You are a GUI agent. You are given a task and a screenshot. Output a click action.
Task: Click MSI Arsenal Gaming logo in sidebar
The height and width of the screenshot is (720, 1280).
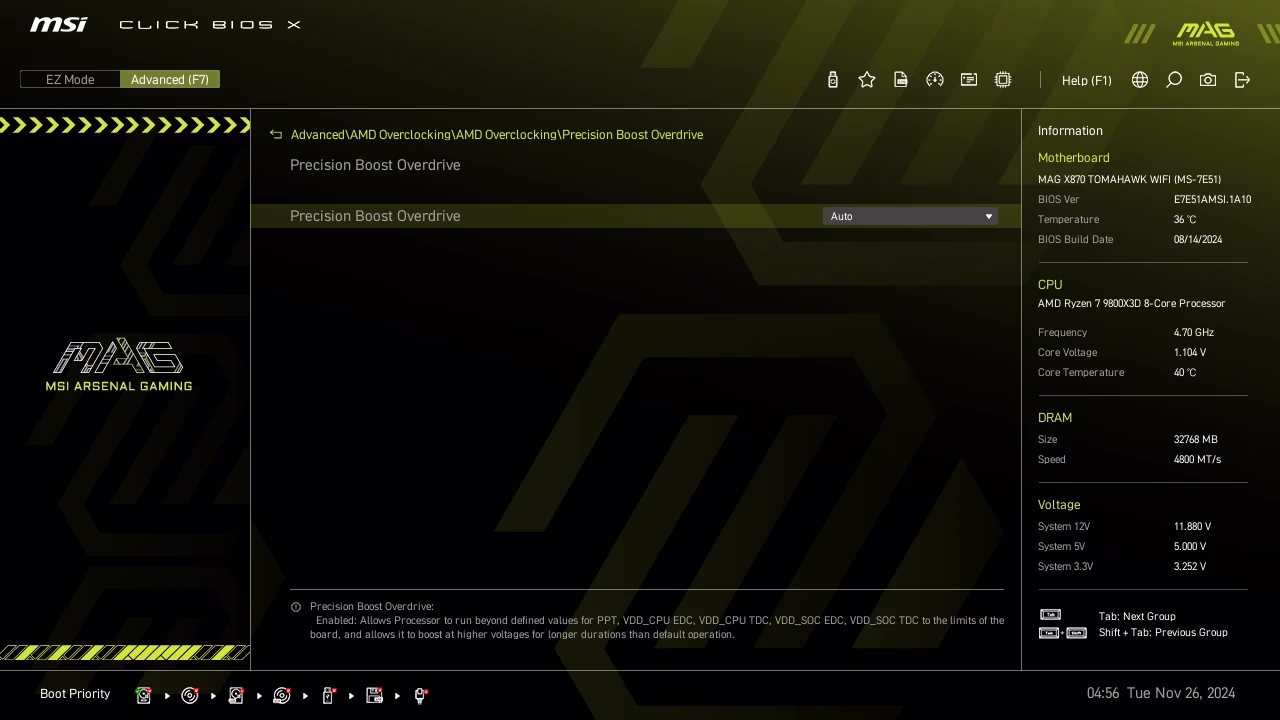119,365
